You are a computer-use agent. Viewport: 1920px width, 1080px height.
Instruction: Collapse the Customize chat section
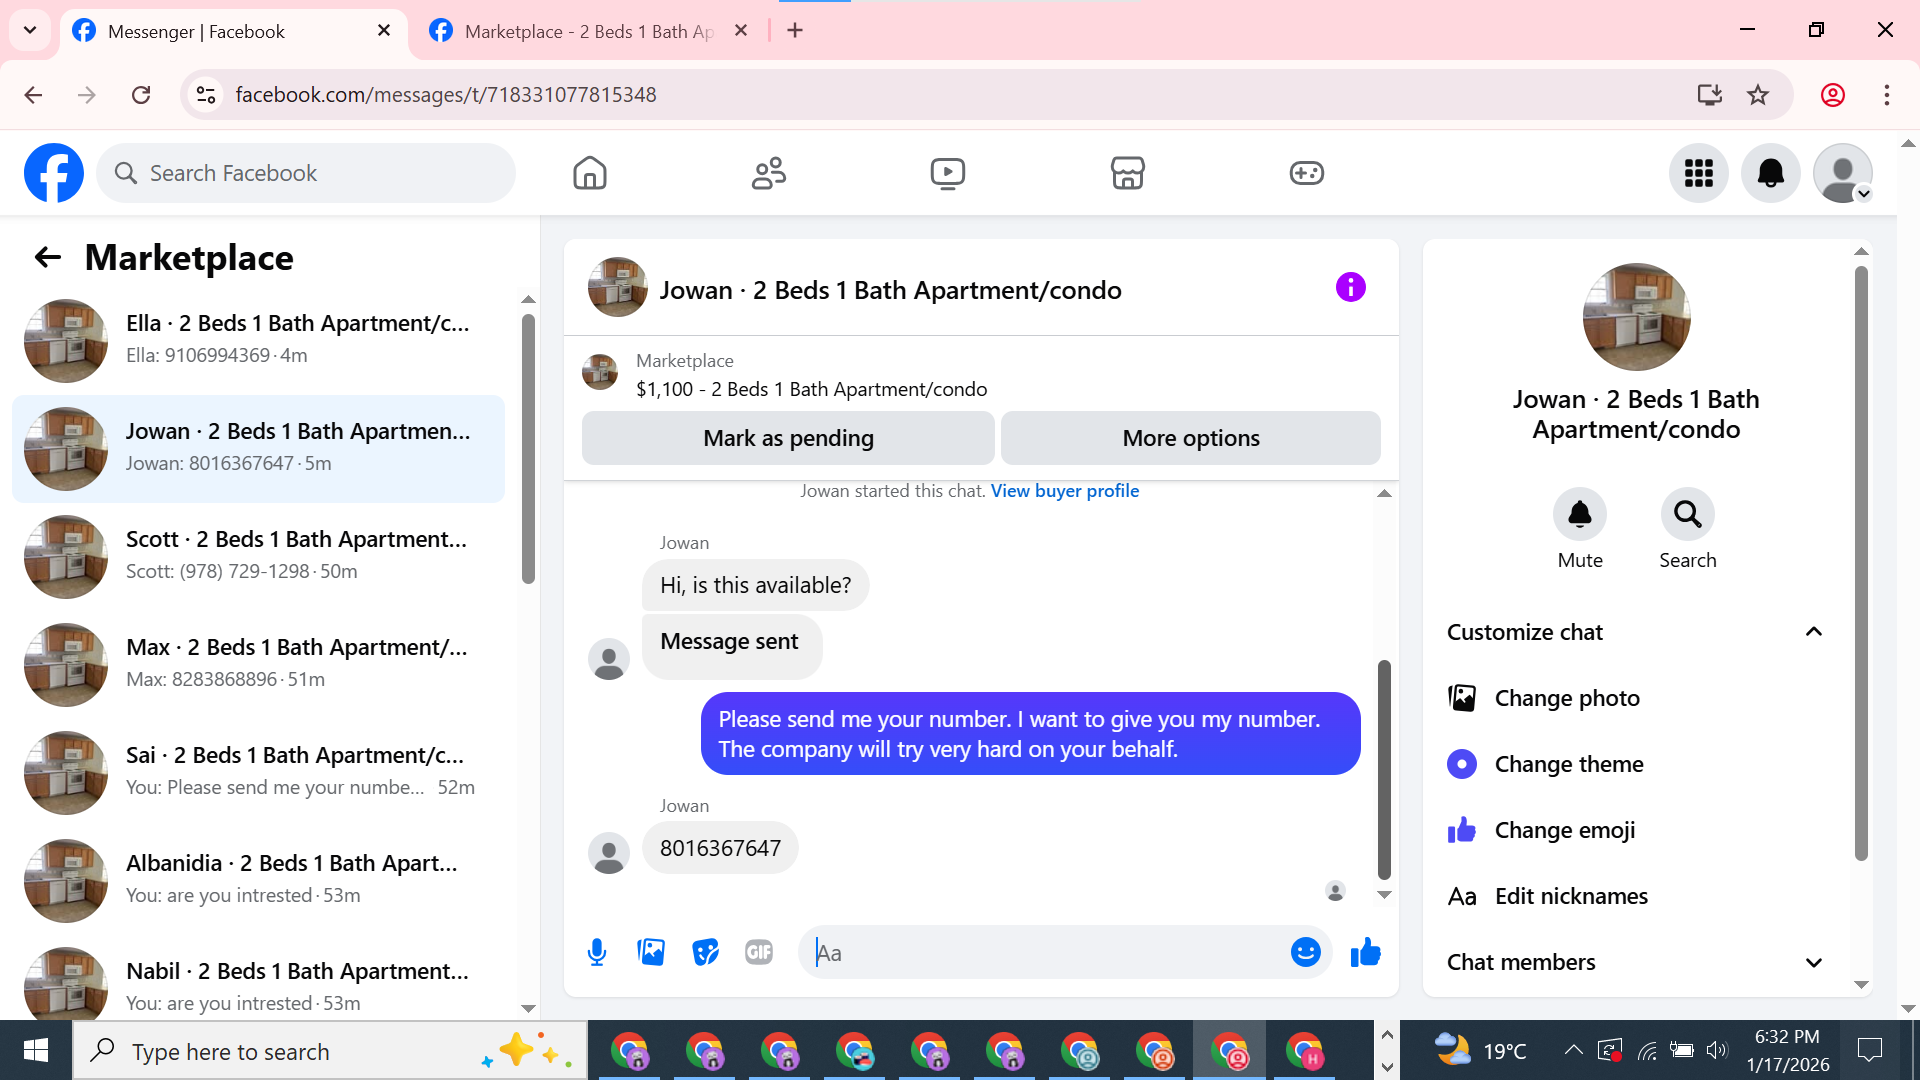click(1813, 632)
